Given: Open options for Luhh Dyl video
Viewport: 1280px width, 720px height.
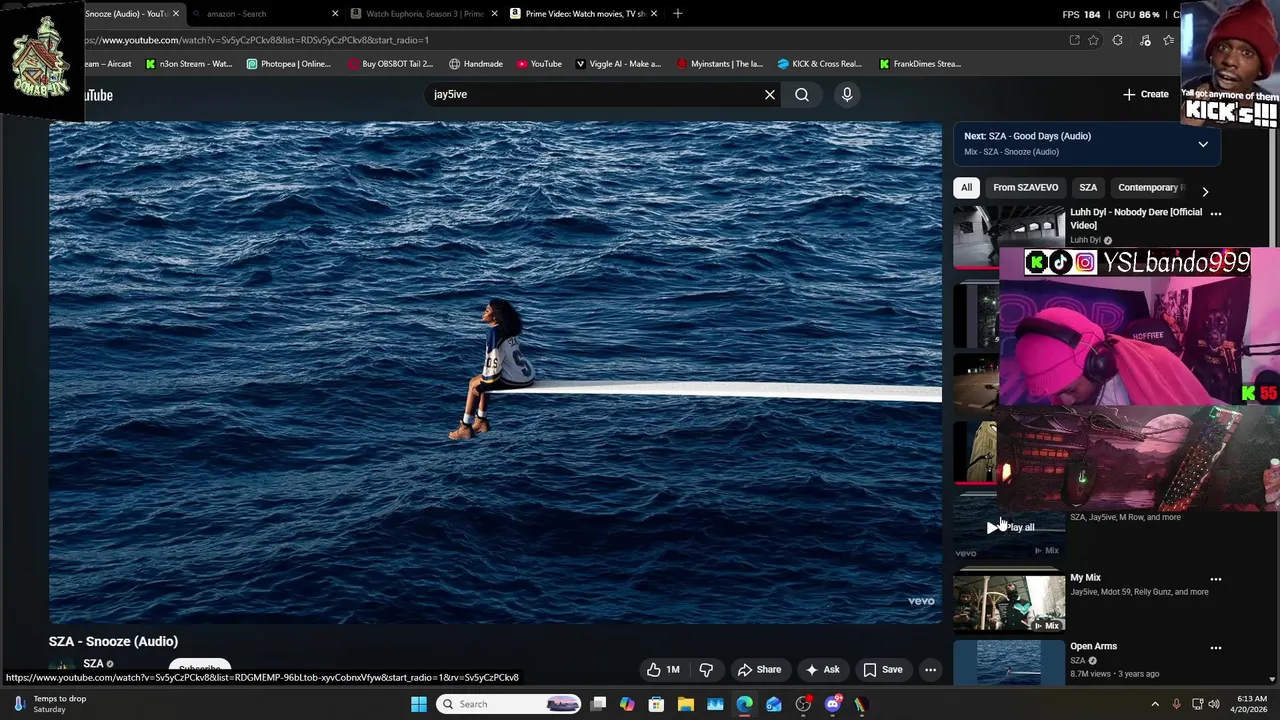Looking at the screenshot, I should coord(1216,214).
